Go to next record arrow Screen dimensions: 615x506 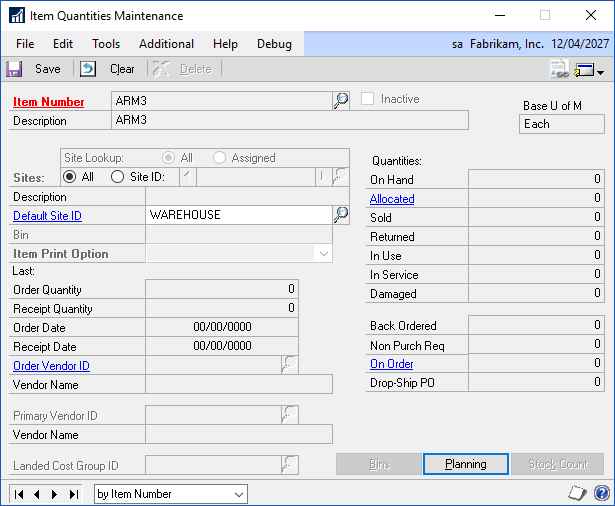pyautogui.click(x=55, y=494)
